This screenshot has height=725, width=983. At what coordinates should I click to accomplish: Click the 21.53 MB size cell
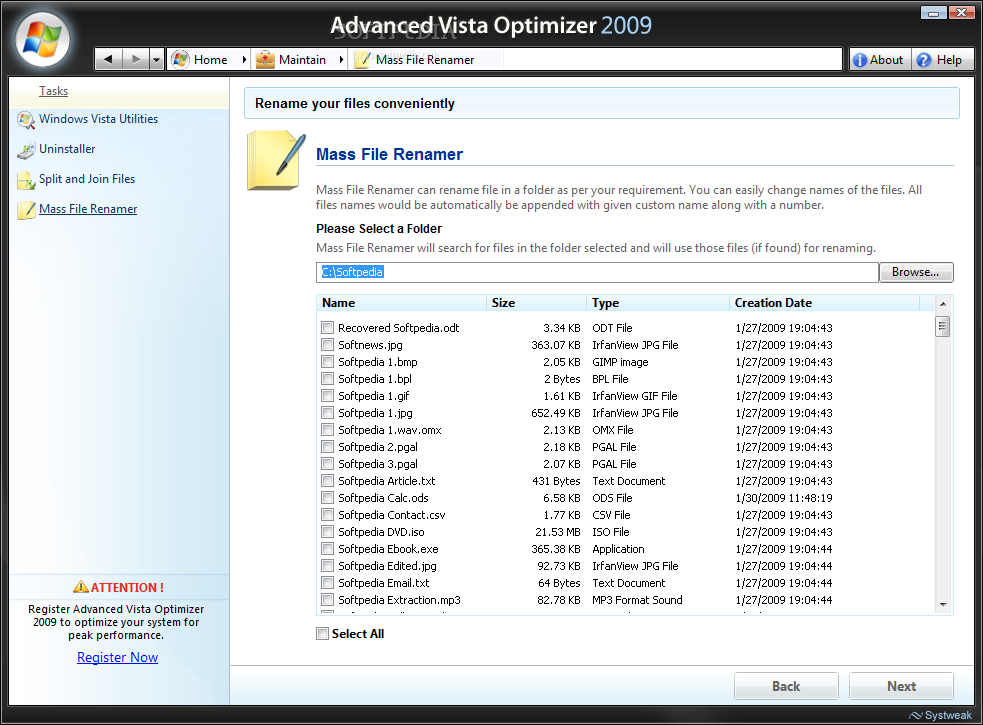click(557, 531)
